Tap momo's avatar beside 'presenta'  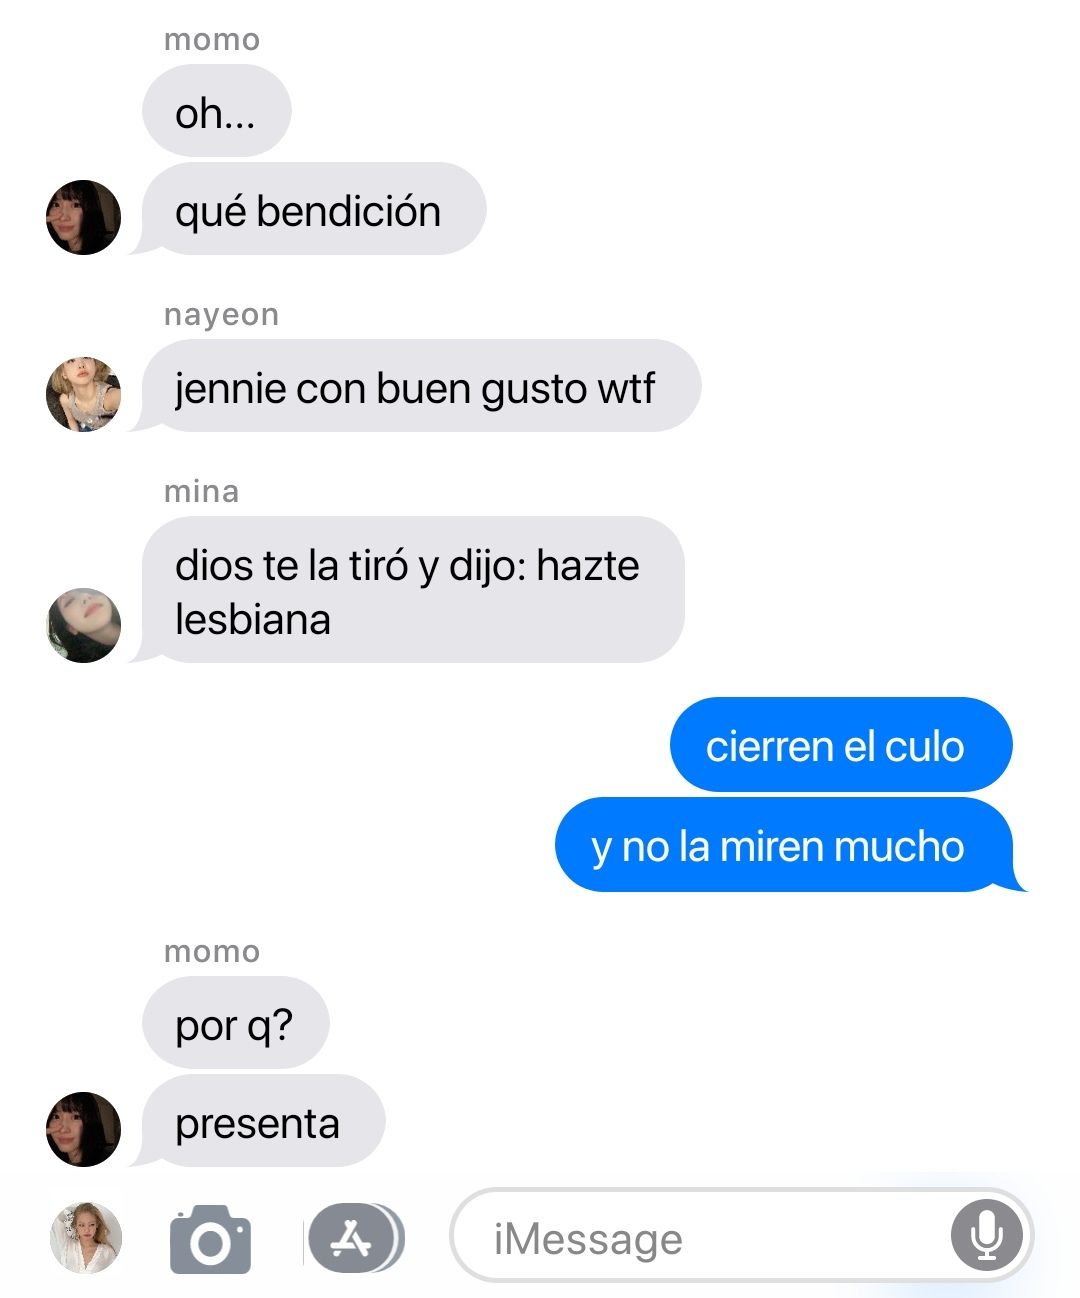click(x=84, y=1129)
